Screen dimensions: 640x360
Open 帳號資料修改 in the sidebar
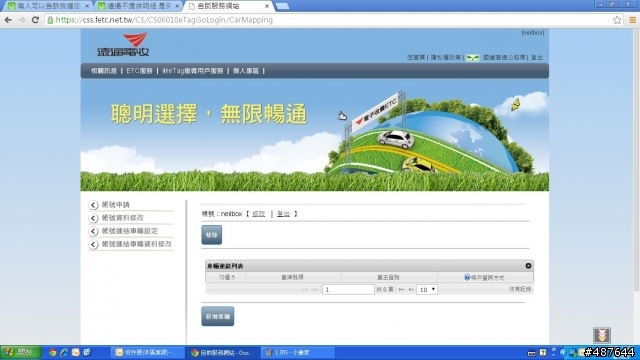click(x=122, y=218)
